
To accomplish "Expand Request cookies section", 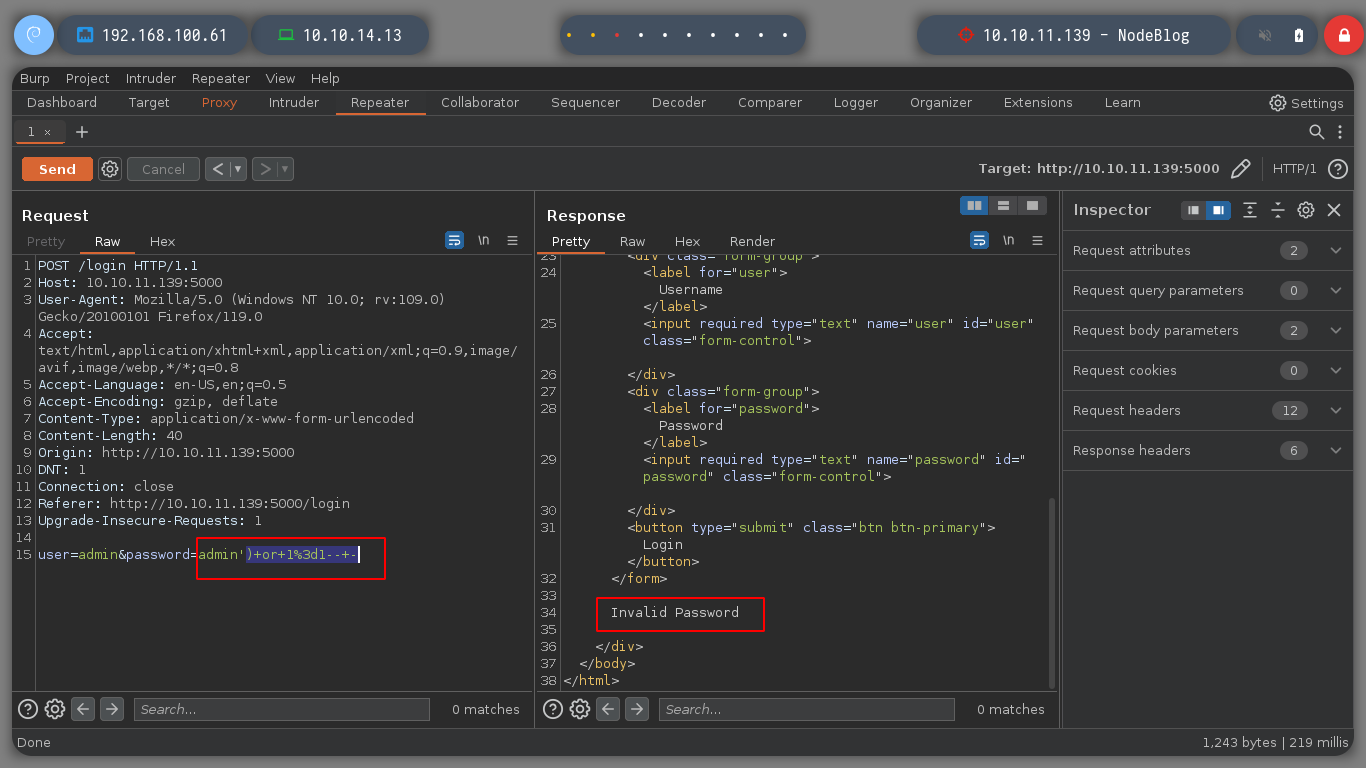I will click(1208, 370).
